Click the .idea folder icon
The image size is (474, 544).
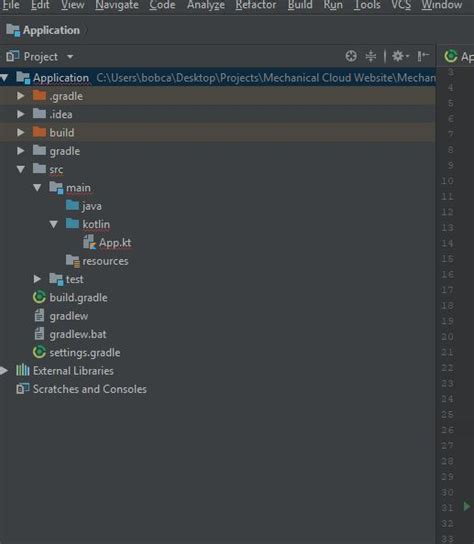point(39,113)
